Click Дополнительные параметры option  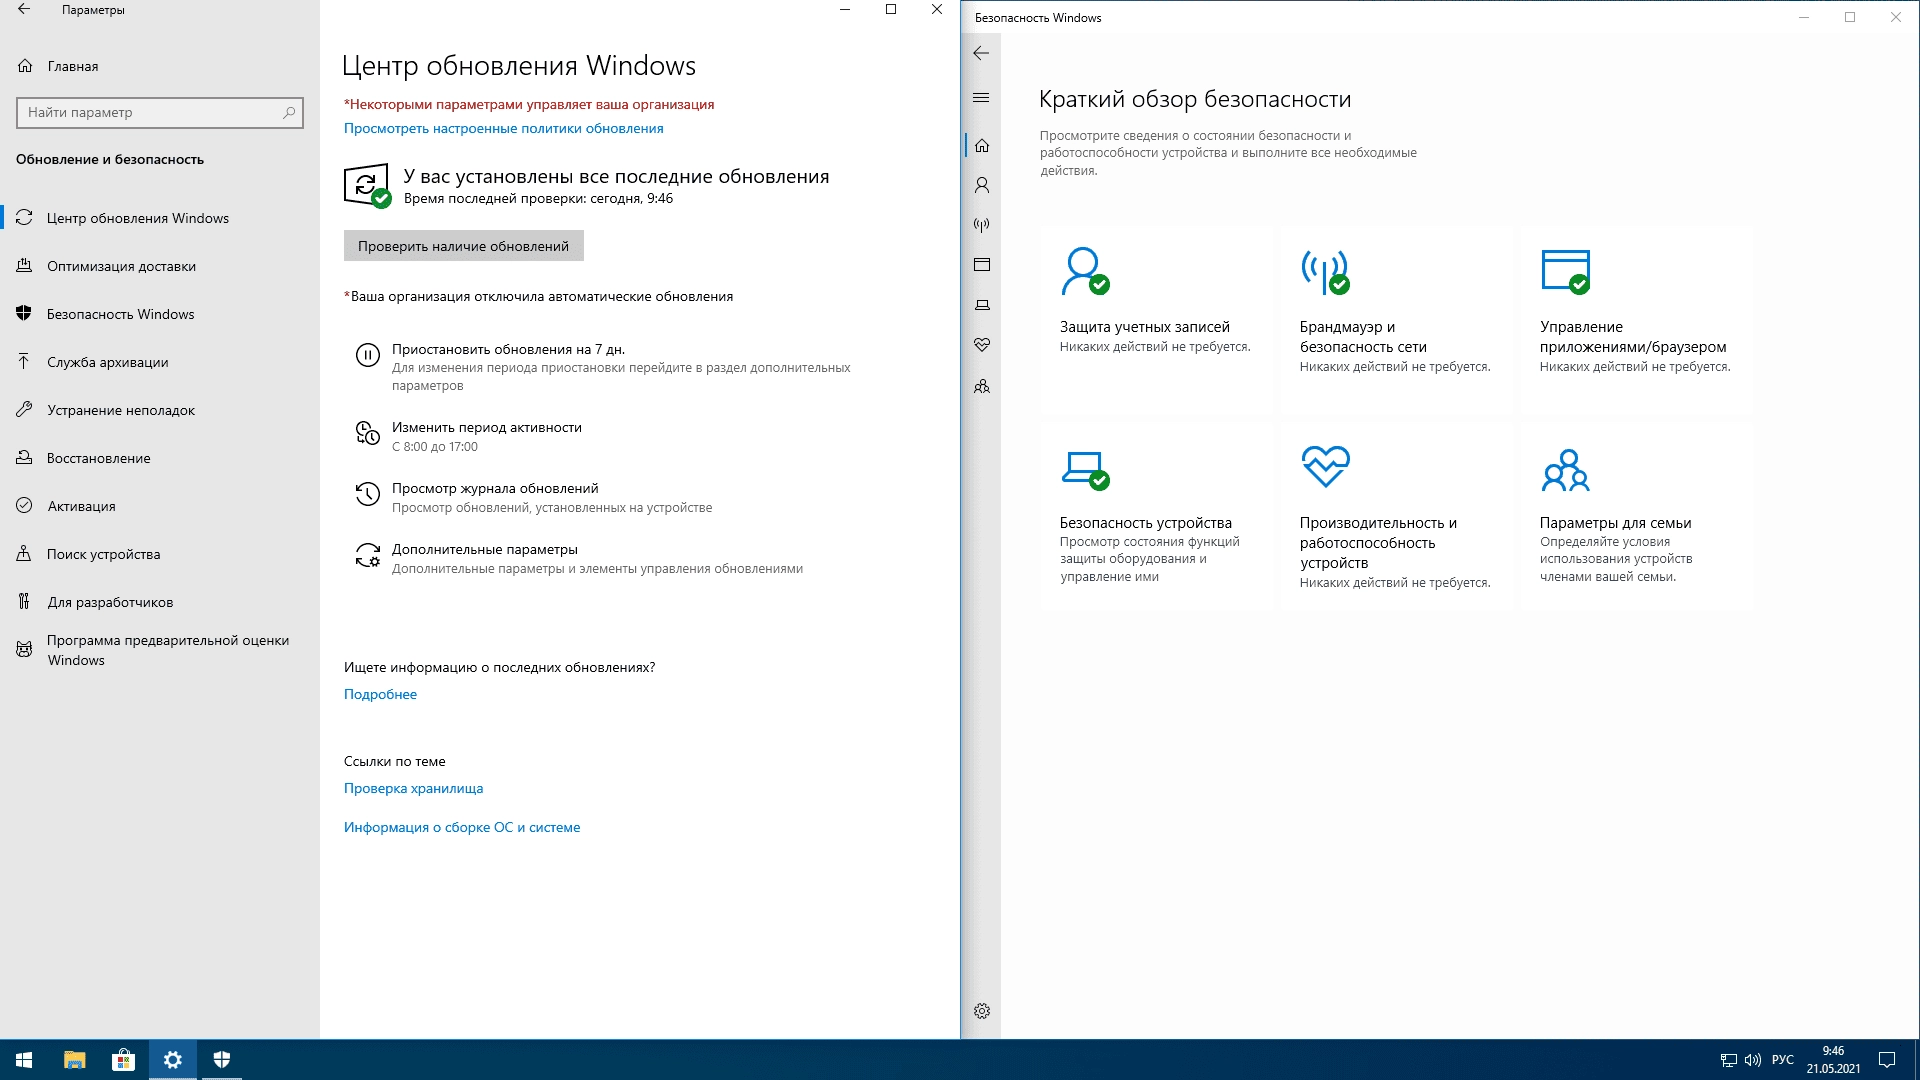point(484,549)
